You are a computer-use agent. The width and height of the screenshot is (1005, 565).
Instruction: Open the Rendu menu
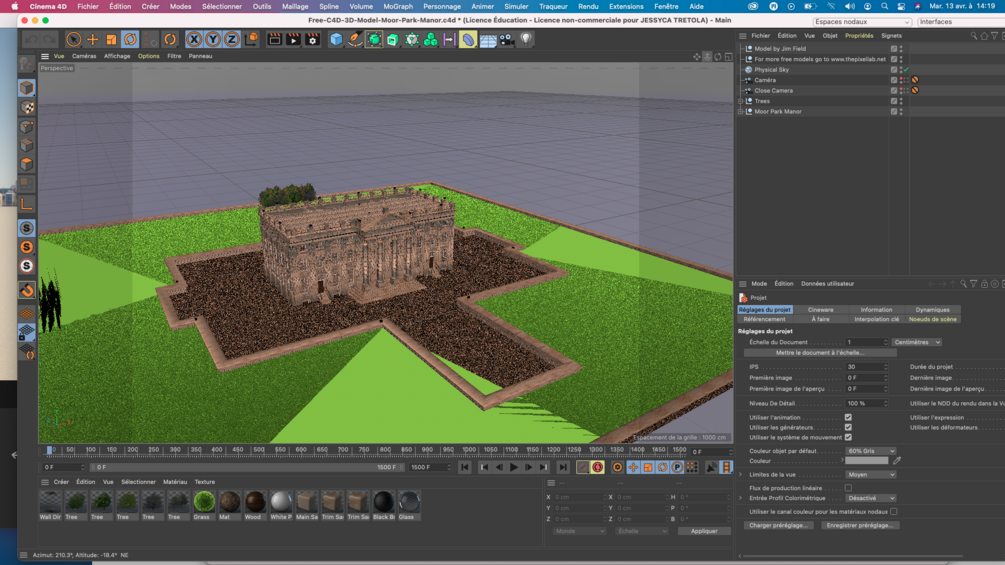pos(588,6)
